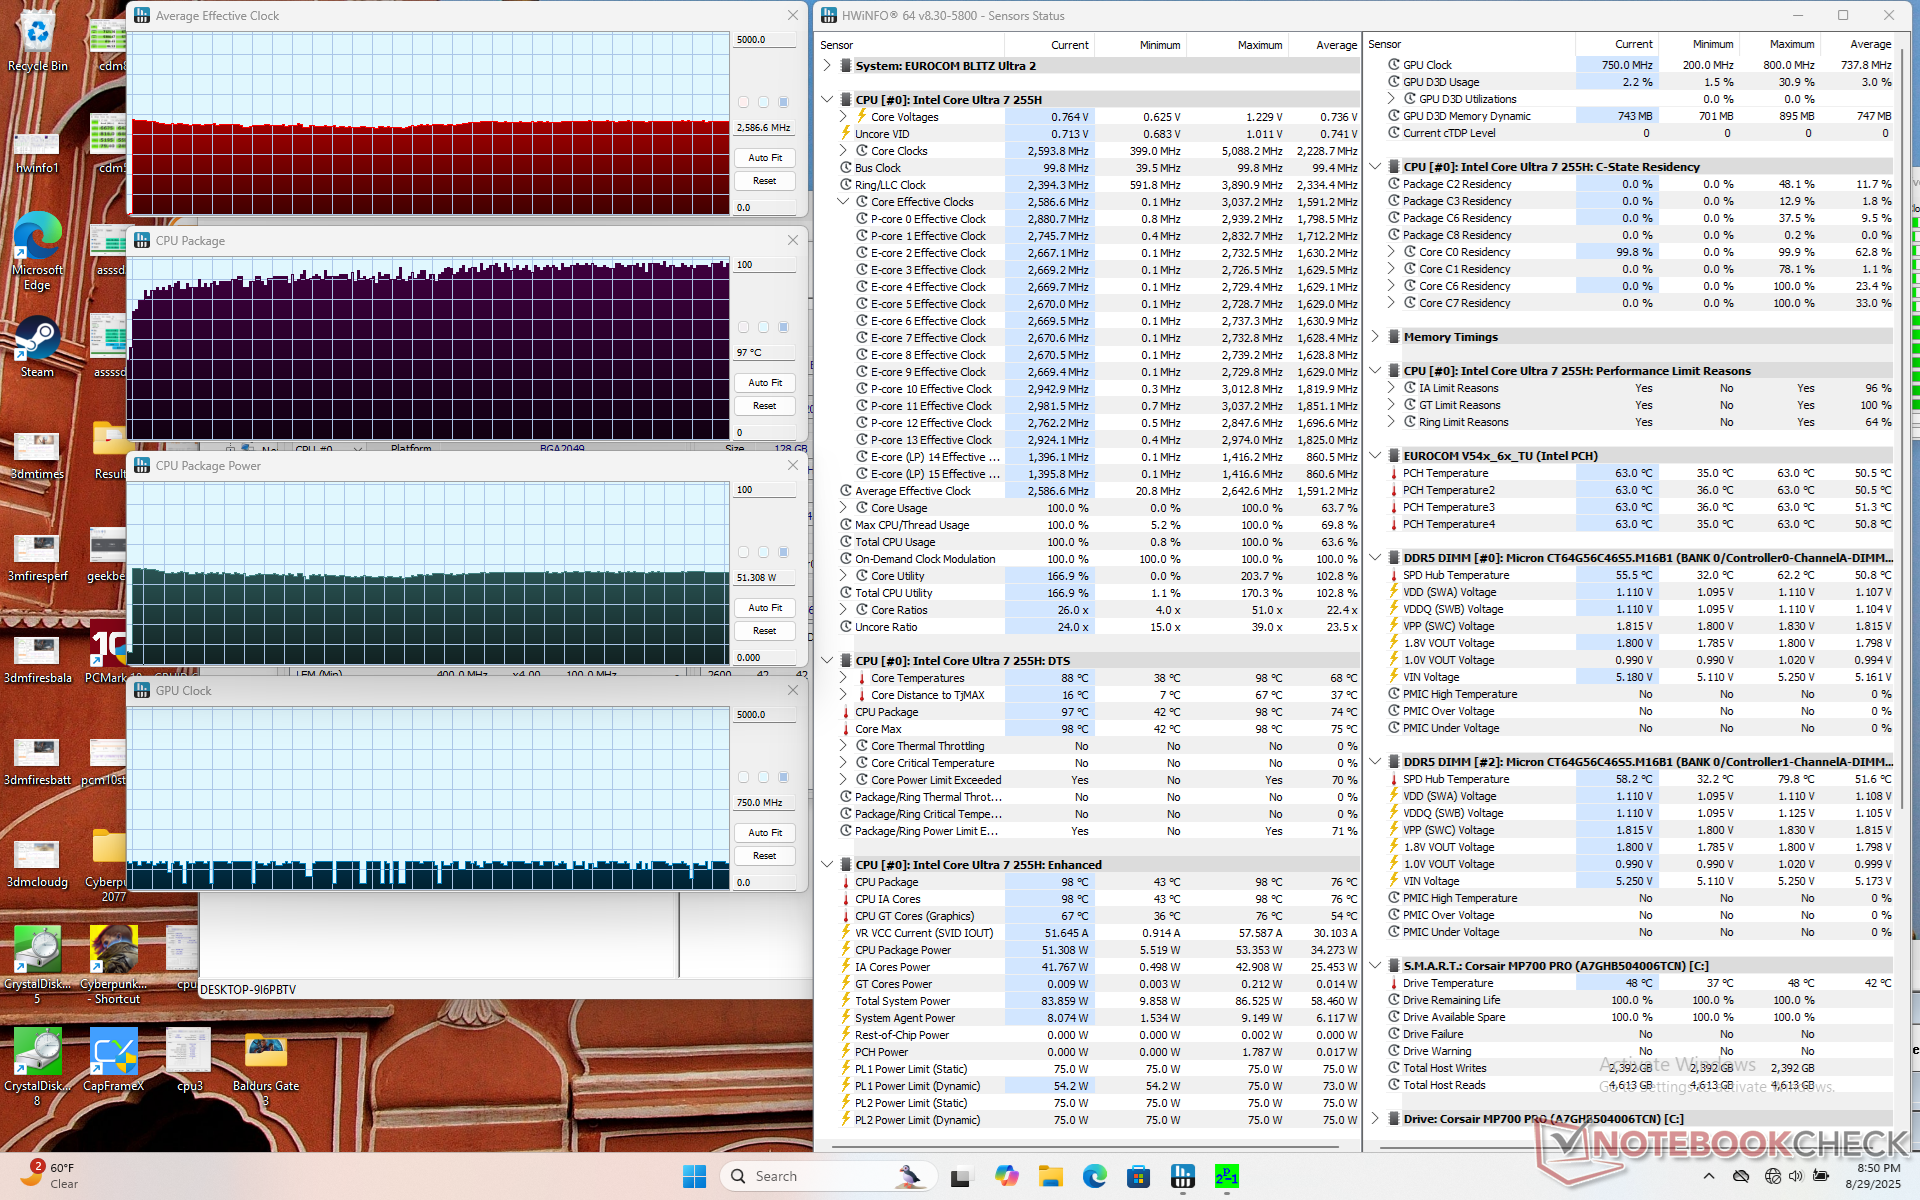Viewport: 1920px width, 1200px height.
Task: Collapse the C-State Residency section
Action: [x=1375, y=167]
